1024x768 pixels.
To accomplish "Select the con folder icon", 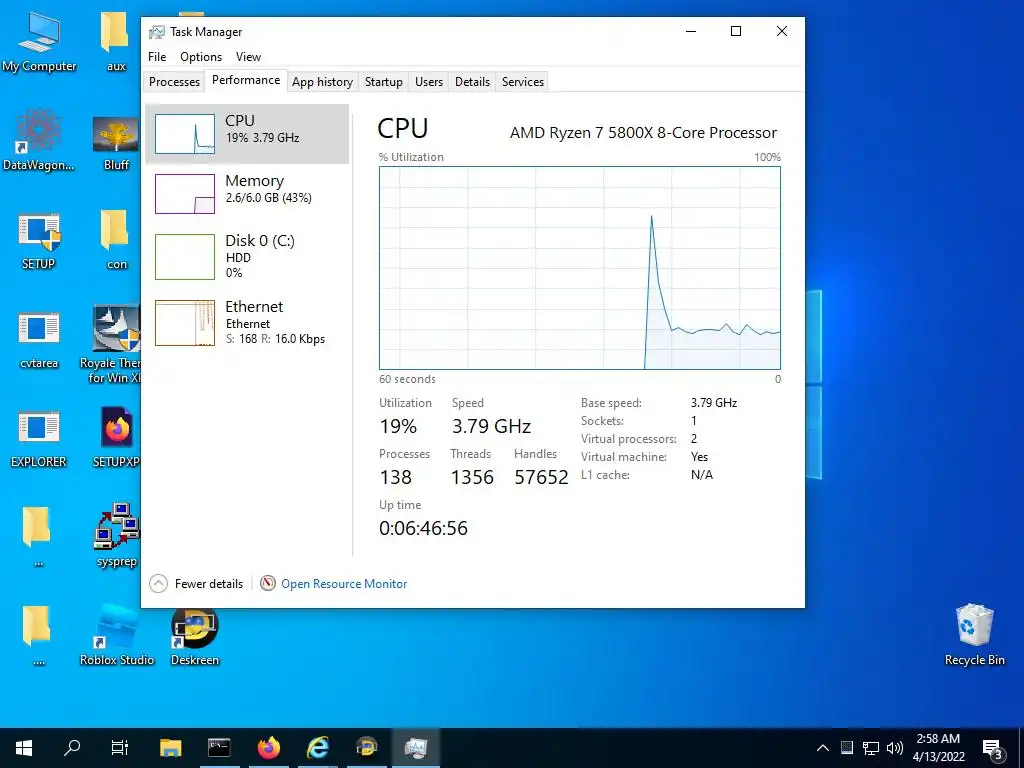I will coord(116,241).
